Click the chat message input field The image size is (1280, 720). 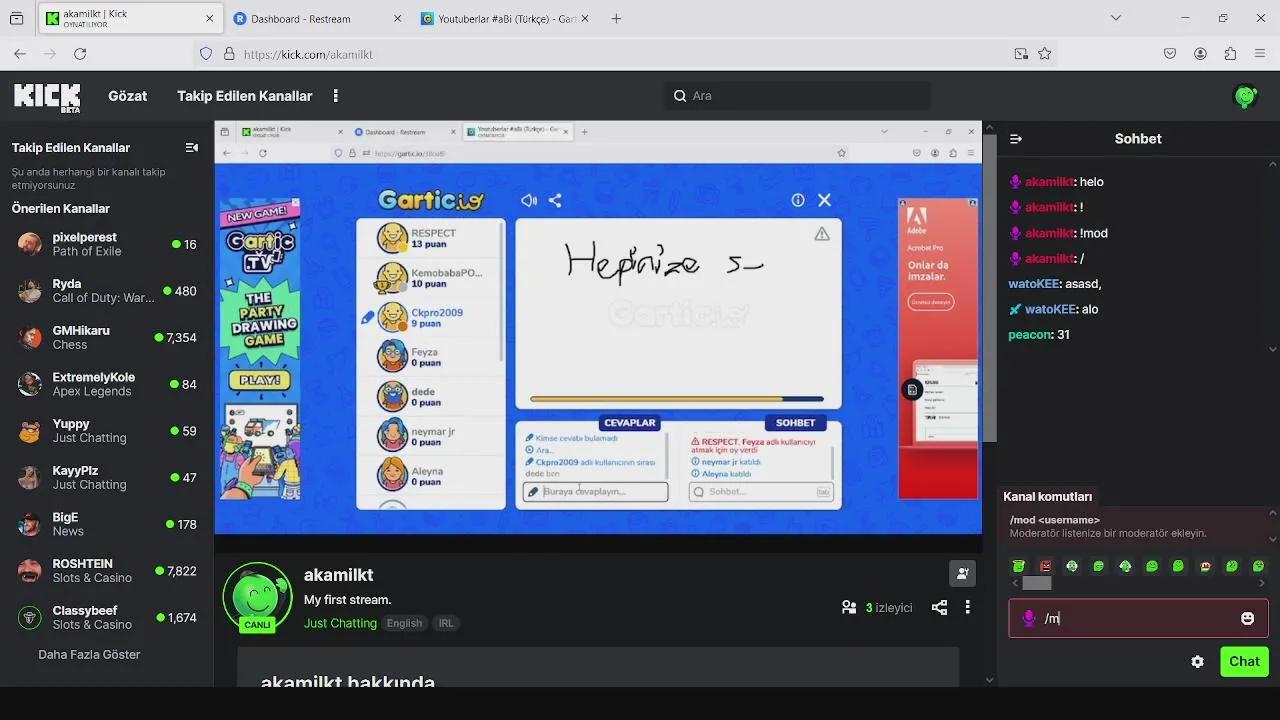click(1138, 618)
